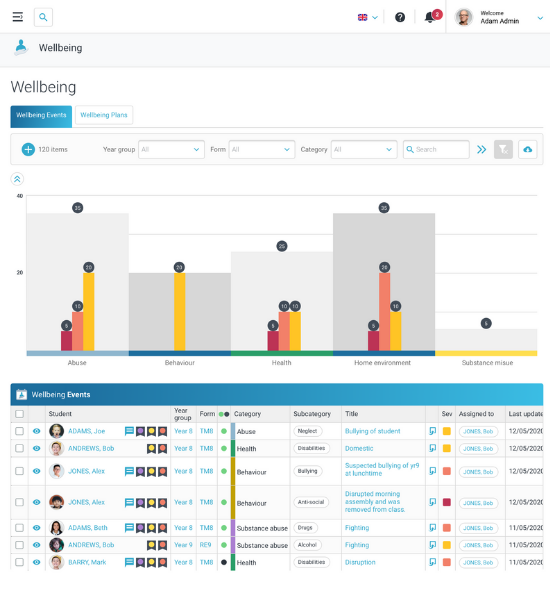Tick the checkbox for ANDREWS, Bob Year 8 row
The width and height of the screenshot is (550, 600).
pos(20,448)
